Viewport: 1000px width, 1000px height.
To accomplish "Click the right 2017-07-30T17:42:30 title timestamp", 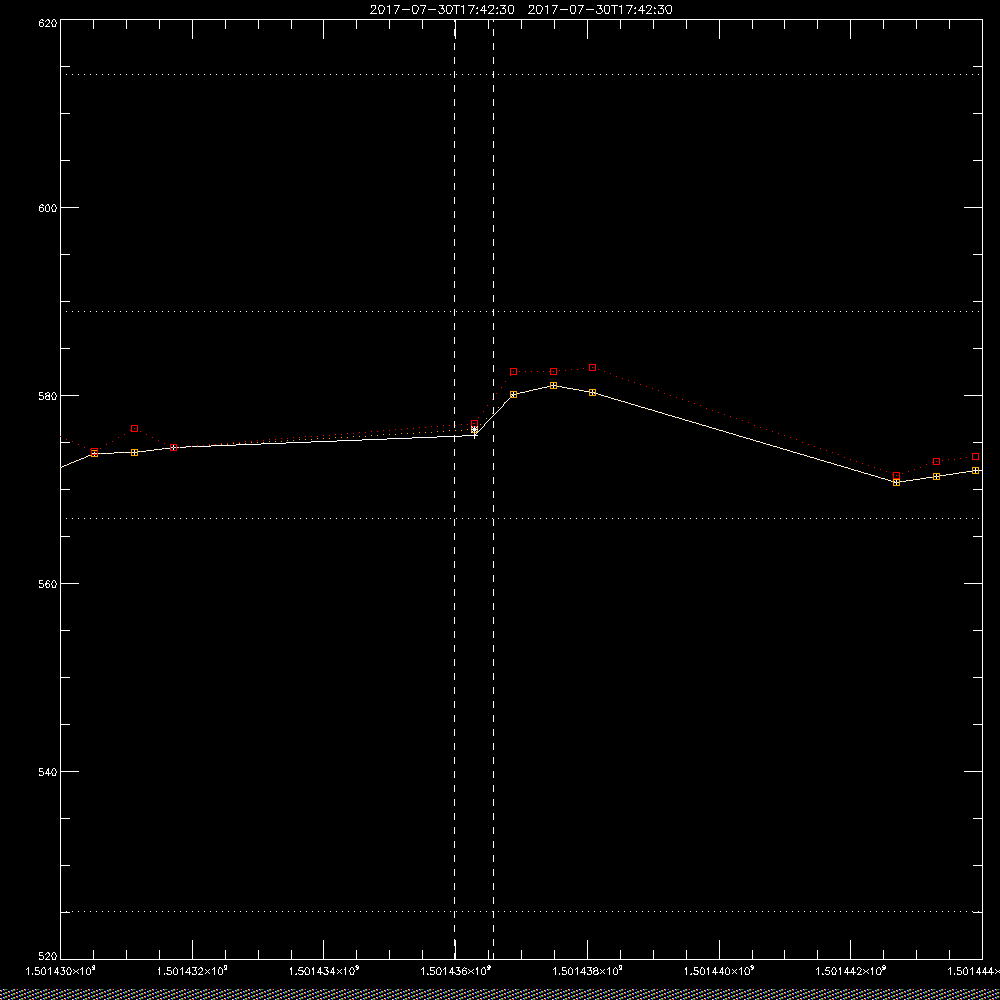I will (x=600, y=10).
